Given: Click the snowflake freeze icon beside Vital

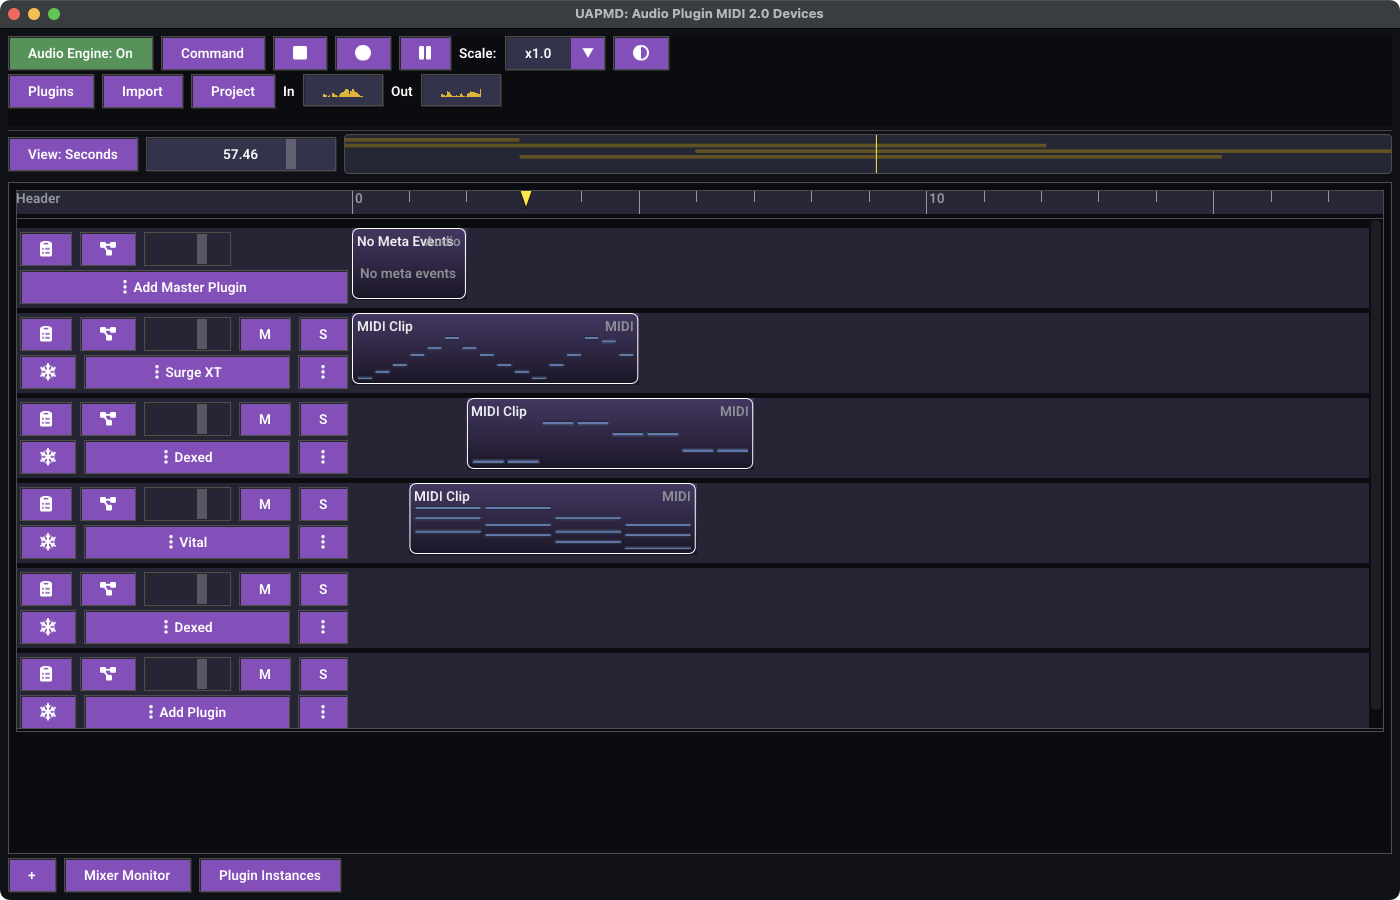Looking at the screenshot, I should coord(48,542).
